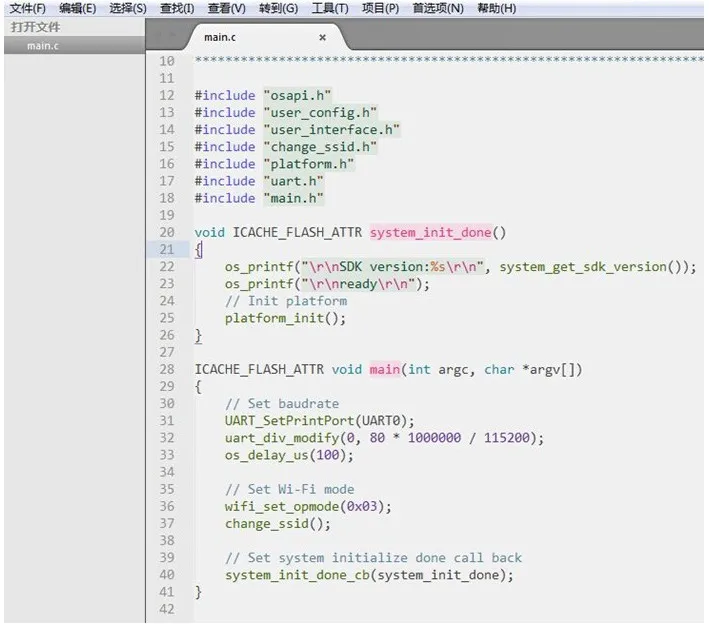Click os_delay_us(100); on line 33
Image resolution: width=709 pixels, height=630 pixels.
289,455
